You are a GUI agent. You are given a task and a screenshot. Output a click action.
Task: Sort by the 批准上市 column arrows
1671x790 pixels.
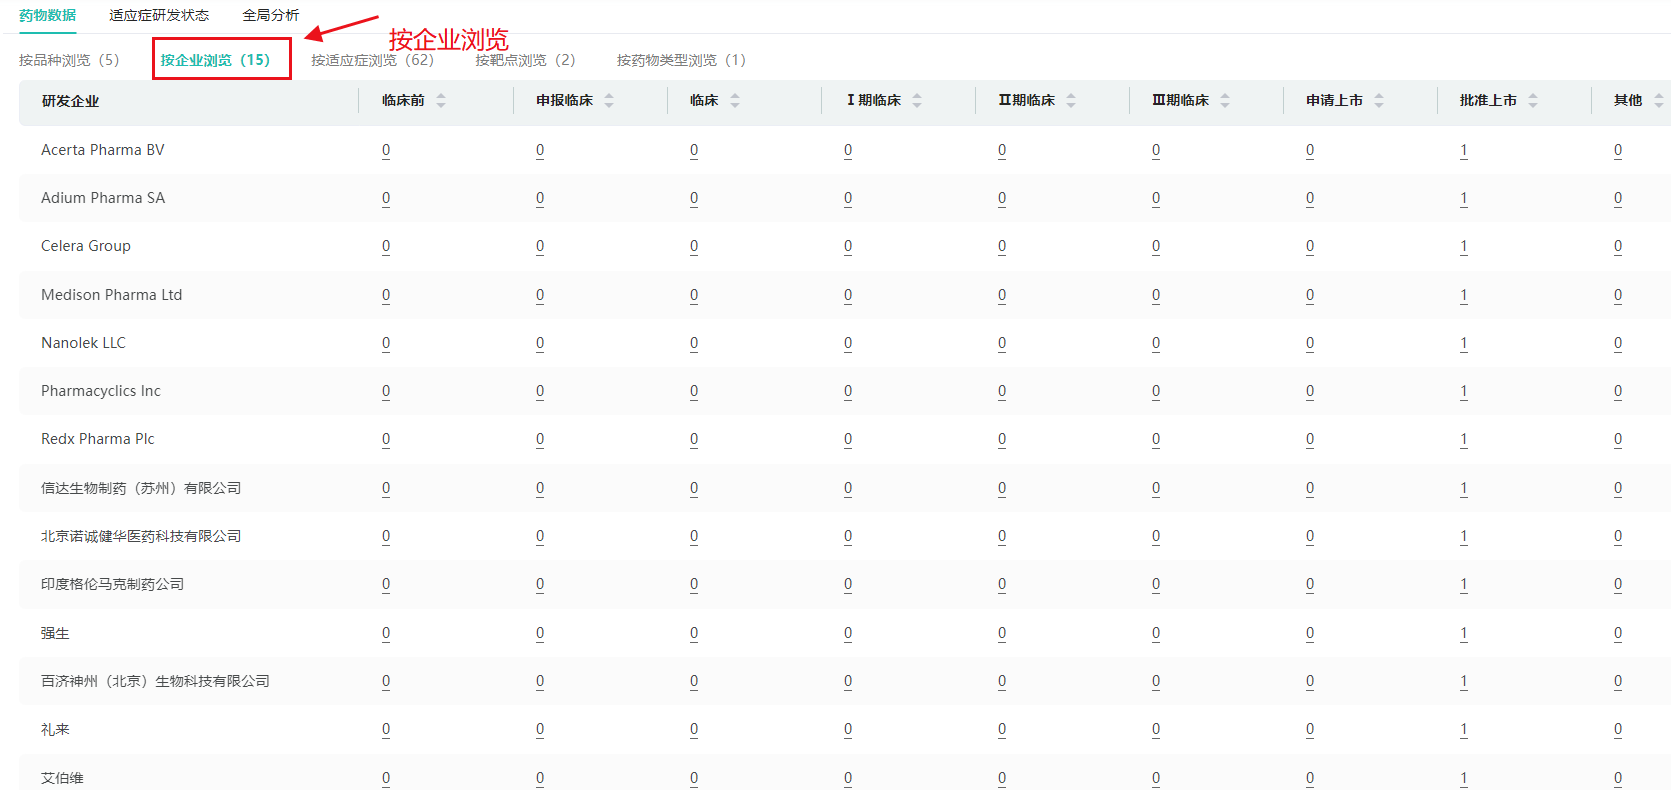point(1533,101)
